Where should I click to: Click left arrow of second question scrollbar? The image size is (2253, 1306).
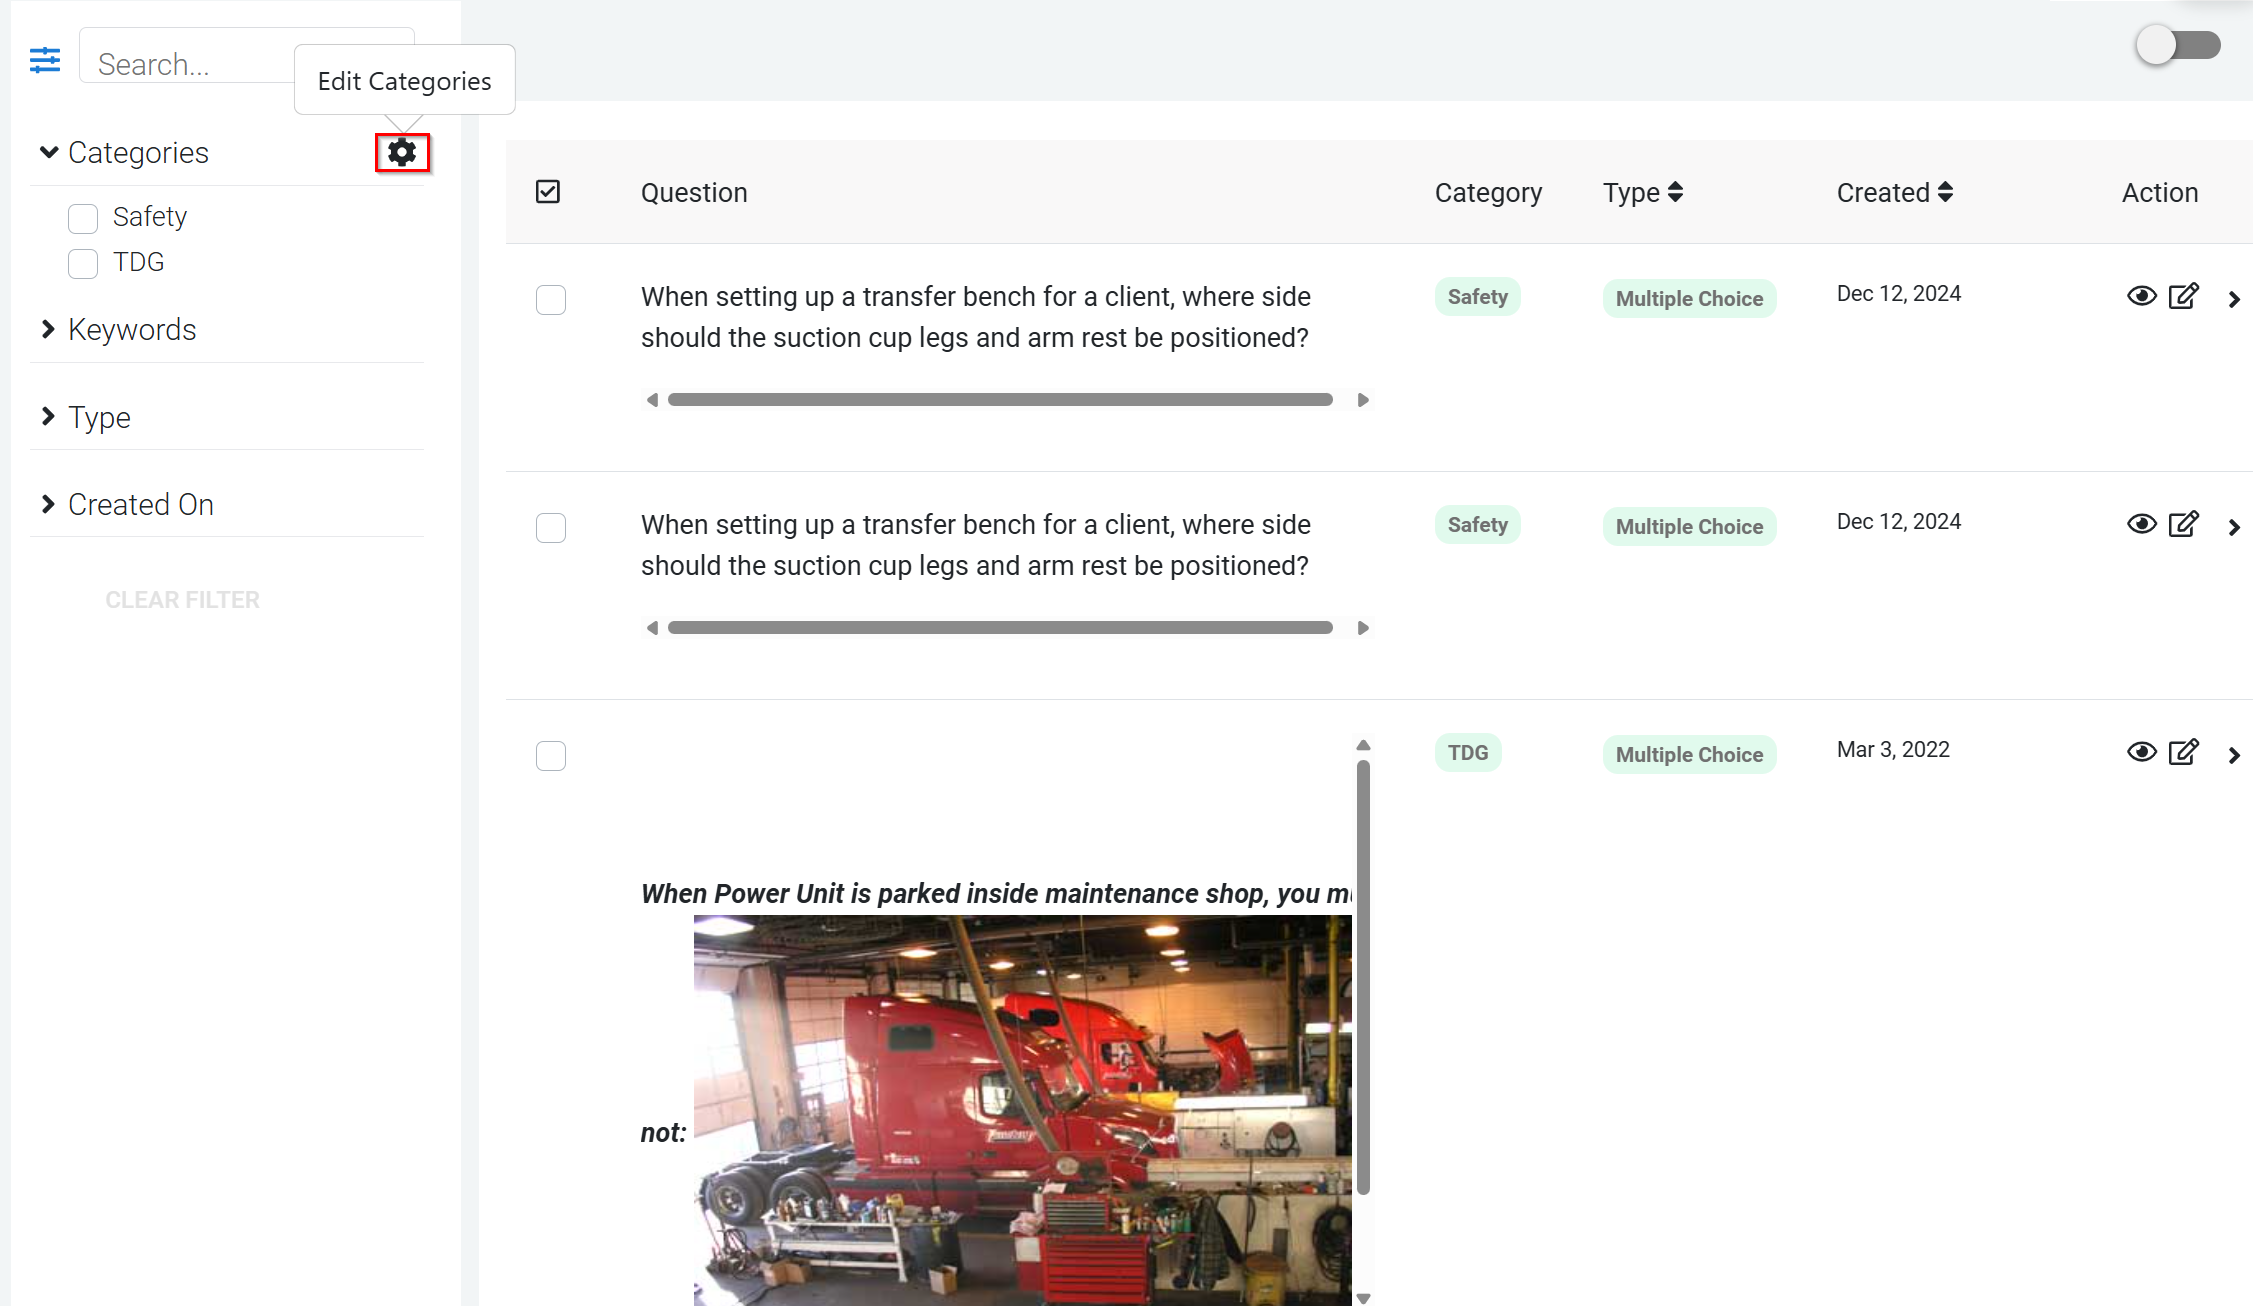click(x=652, y=628)
